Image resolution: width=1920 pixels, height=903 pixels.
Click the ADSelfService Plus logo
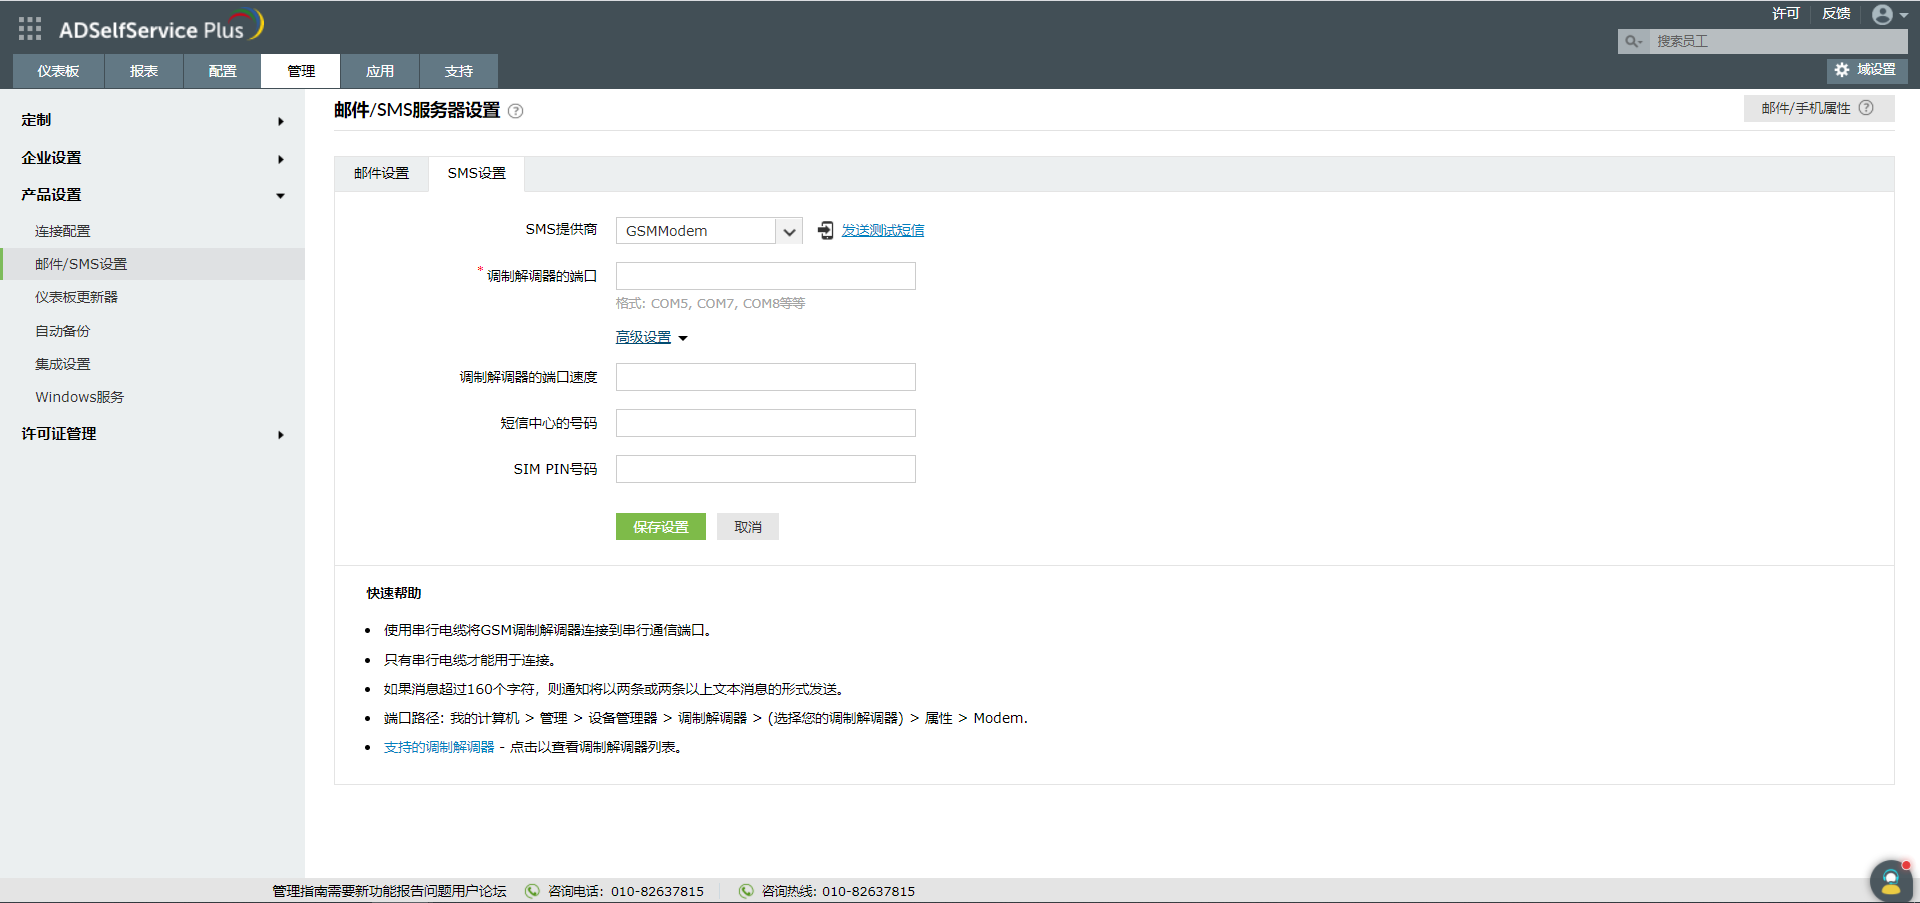161,27
